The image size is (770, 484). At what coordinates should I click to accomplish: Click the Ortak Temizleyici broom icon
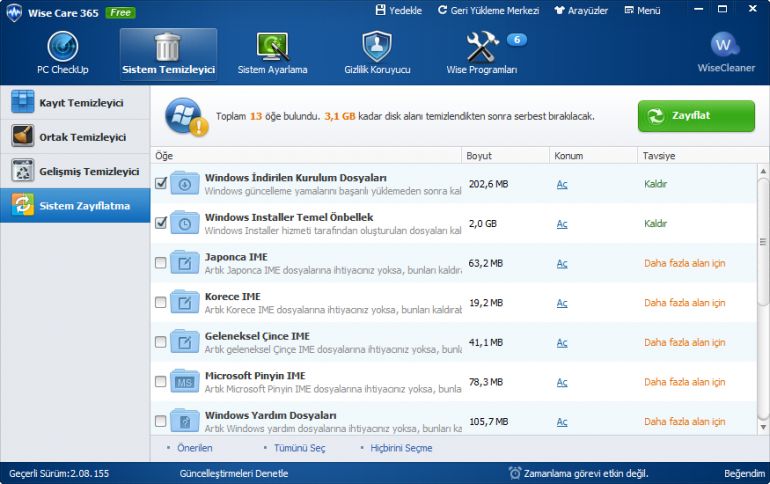click(x=22, y=136)
